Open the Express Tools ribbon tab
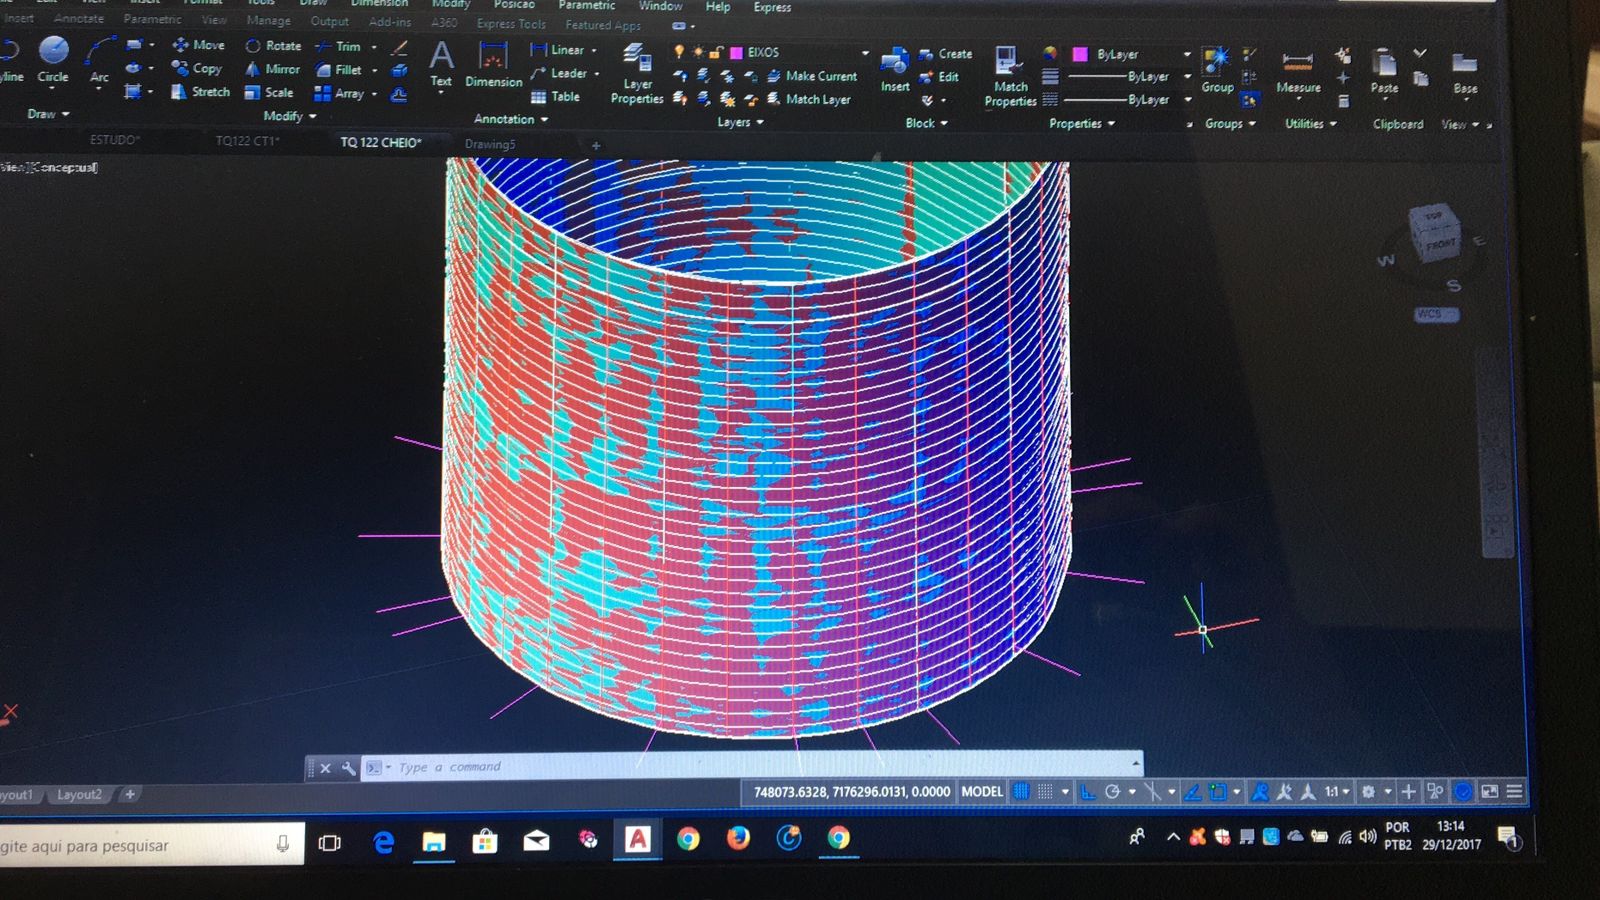 click(x=511, y=24)
